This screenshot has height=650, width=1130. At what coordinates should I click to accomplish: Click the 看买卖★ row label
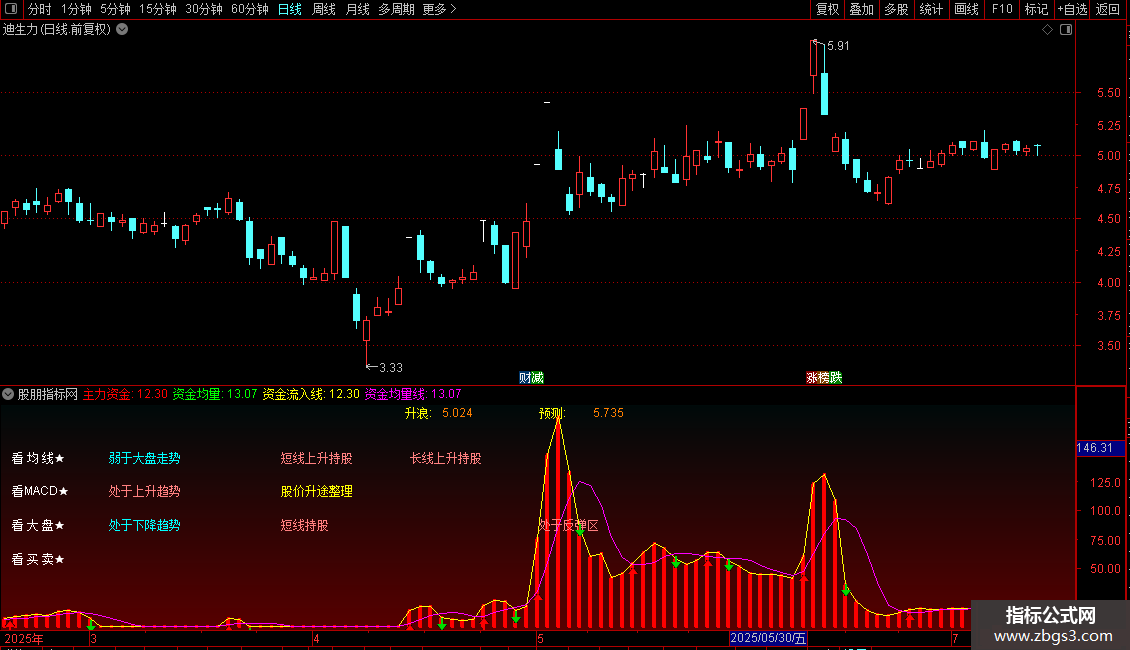point(38,559)
